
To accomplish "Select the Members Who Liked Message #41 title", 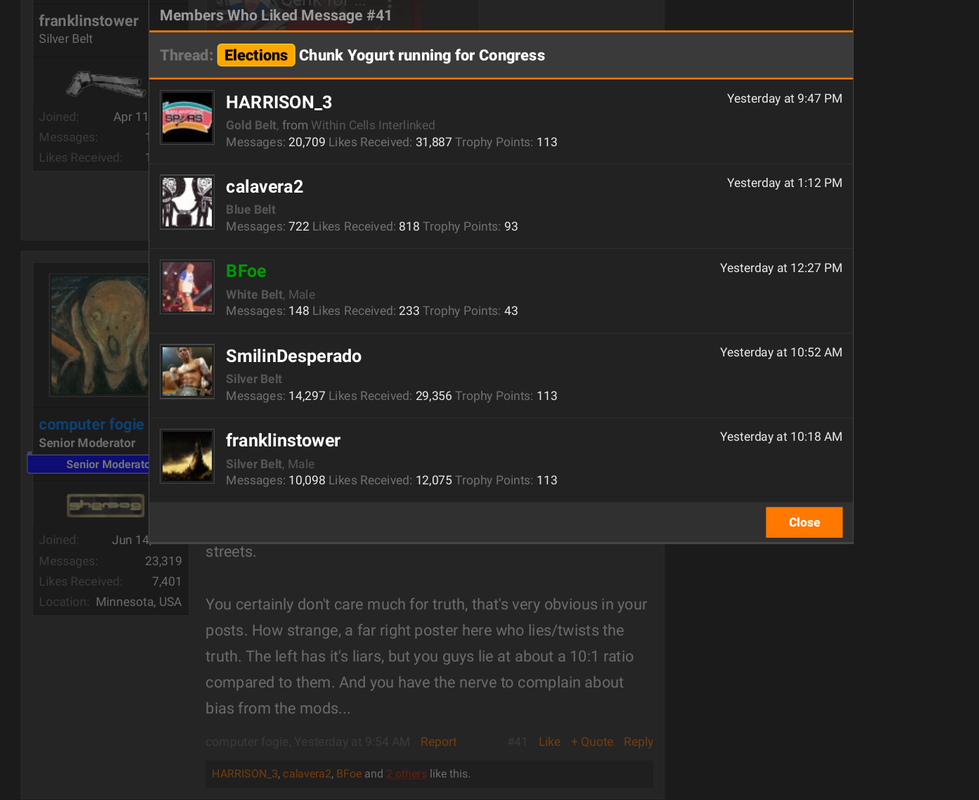I will [x=275, y=16].
